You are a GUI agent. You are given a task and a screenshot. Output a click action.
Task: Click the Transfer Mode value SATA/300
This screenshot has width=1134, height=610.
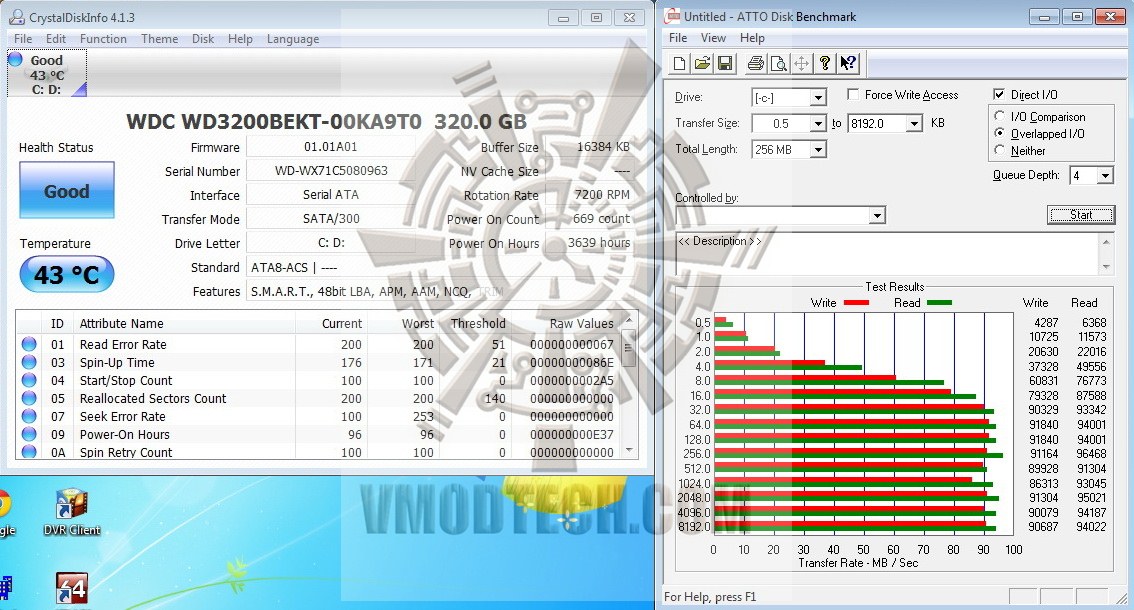point(331,219)
